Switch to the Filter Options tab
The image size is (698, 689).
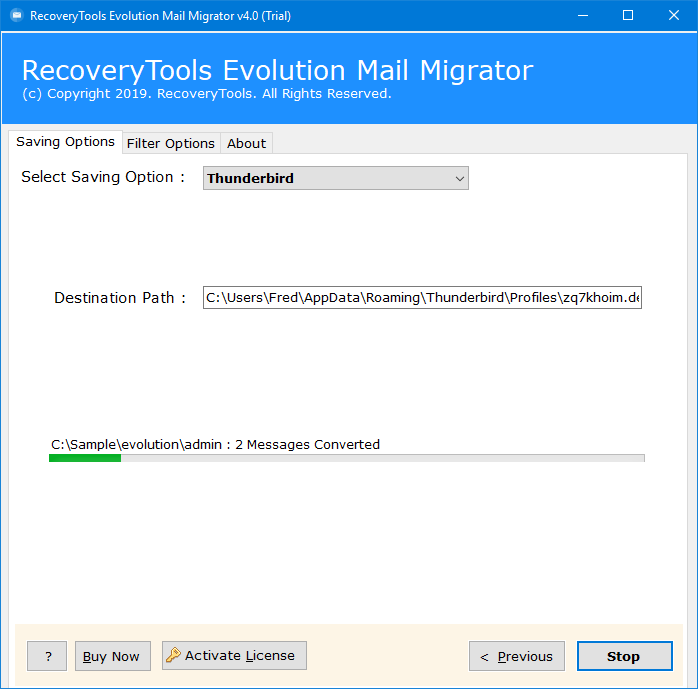(171, 143)
